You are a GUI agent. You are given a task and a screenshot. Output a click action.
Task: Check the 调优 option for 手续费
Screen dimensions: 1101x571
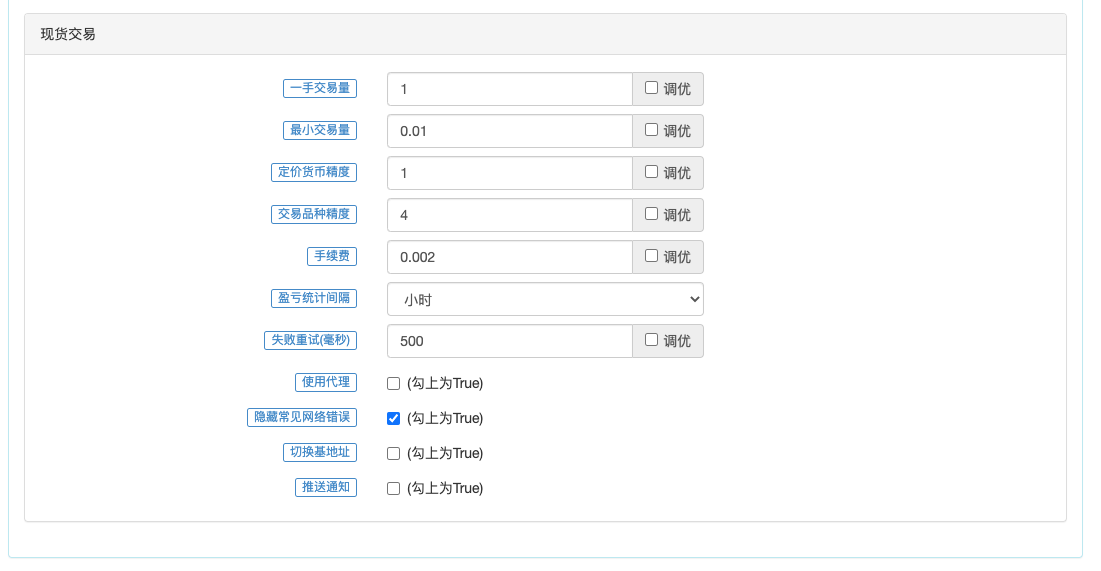(651, 256)
